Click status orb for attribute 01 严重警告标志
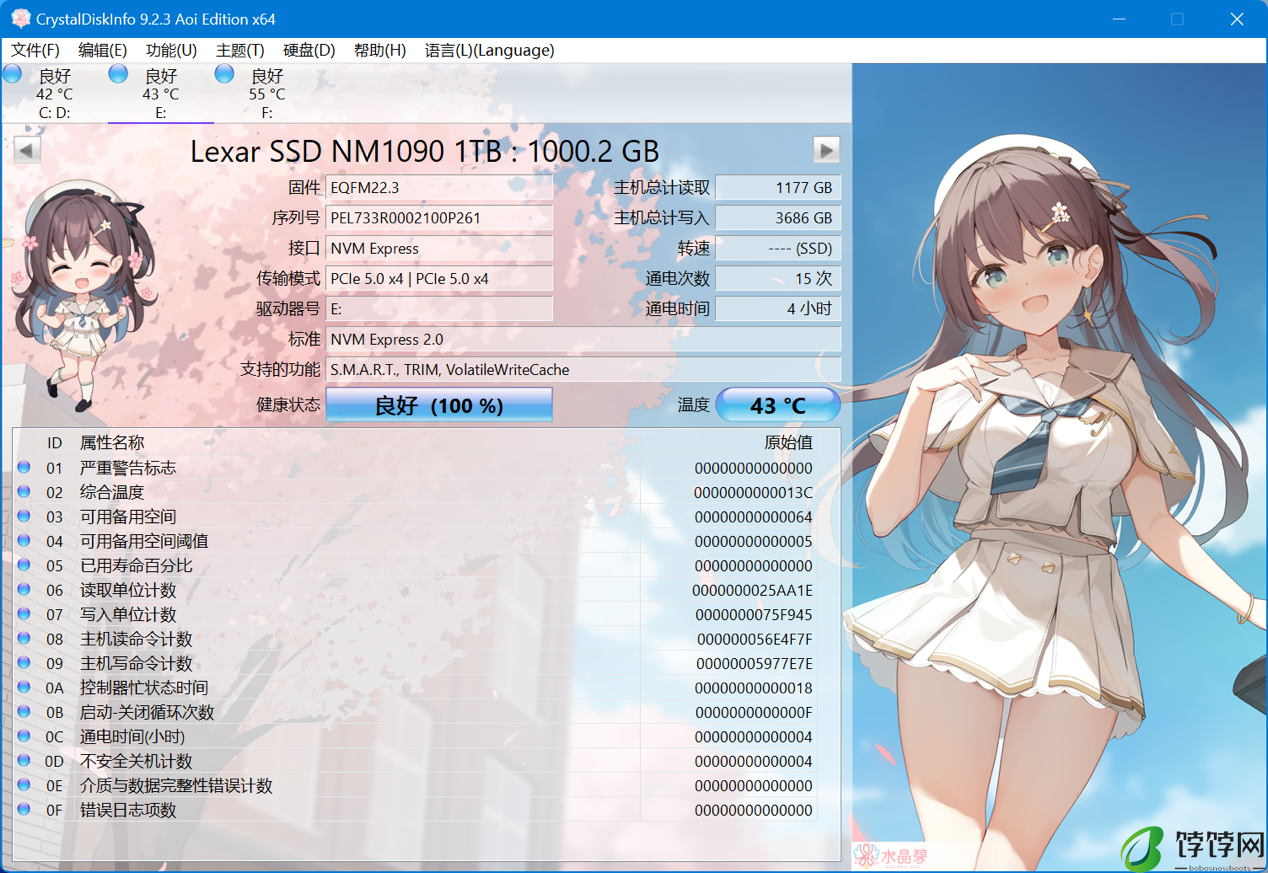The height and width of the screenshot is (873, 1268). (x=24, y=467)
